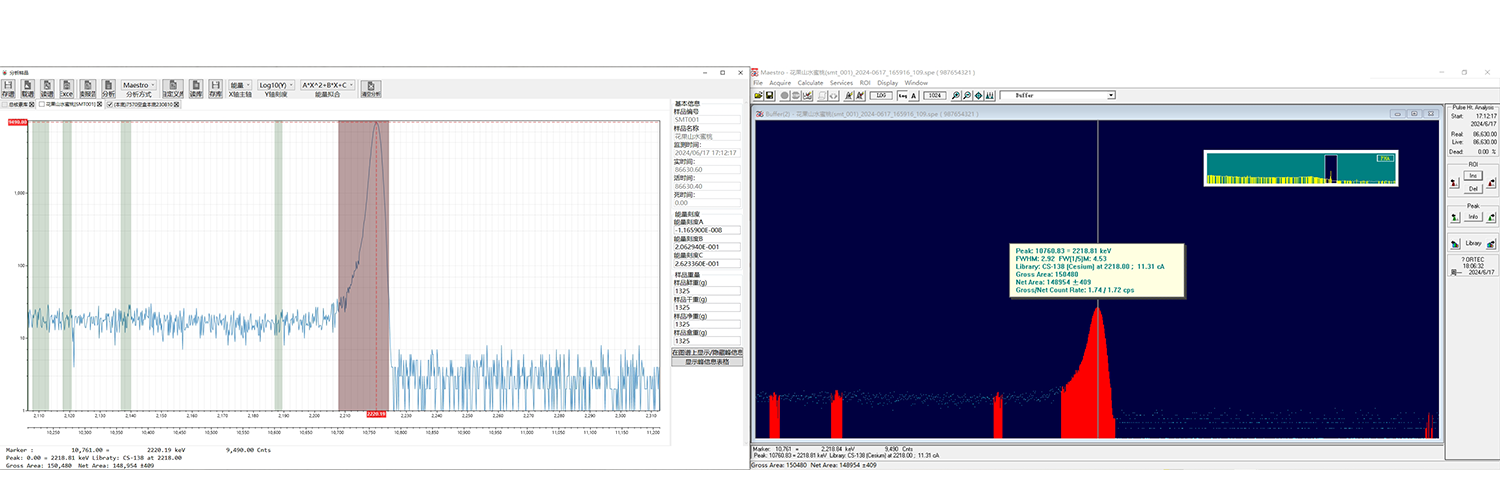Open the ROI menu in Maestro
The width and height of the screenshot is (1500, 500).
[x=865, y=83]
